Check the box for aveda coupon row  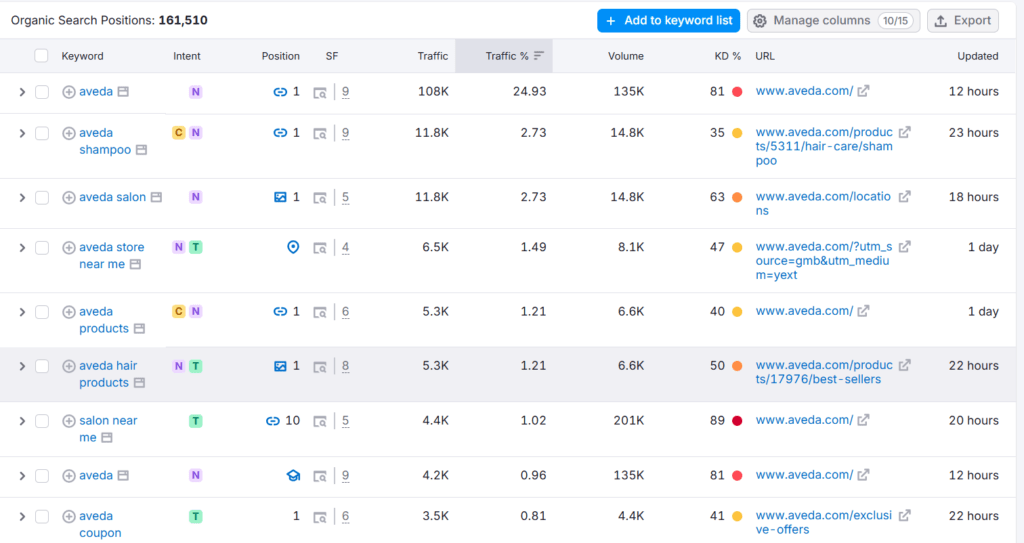[x=42, y=517]
